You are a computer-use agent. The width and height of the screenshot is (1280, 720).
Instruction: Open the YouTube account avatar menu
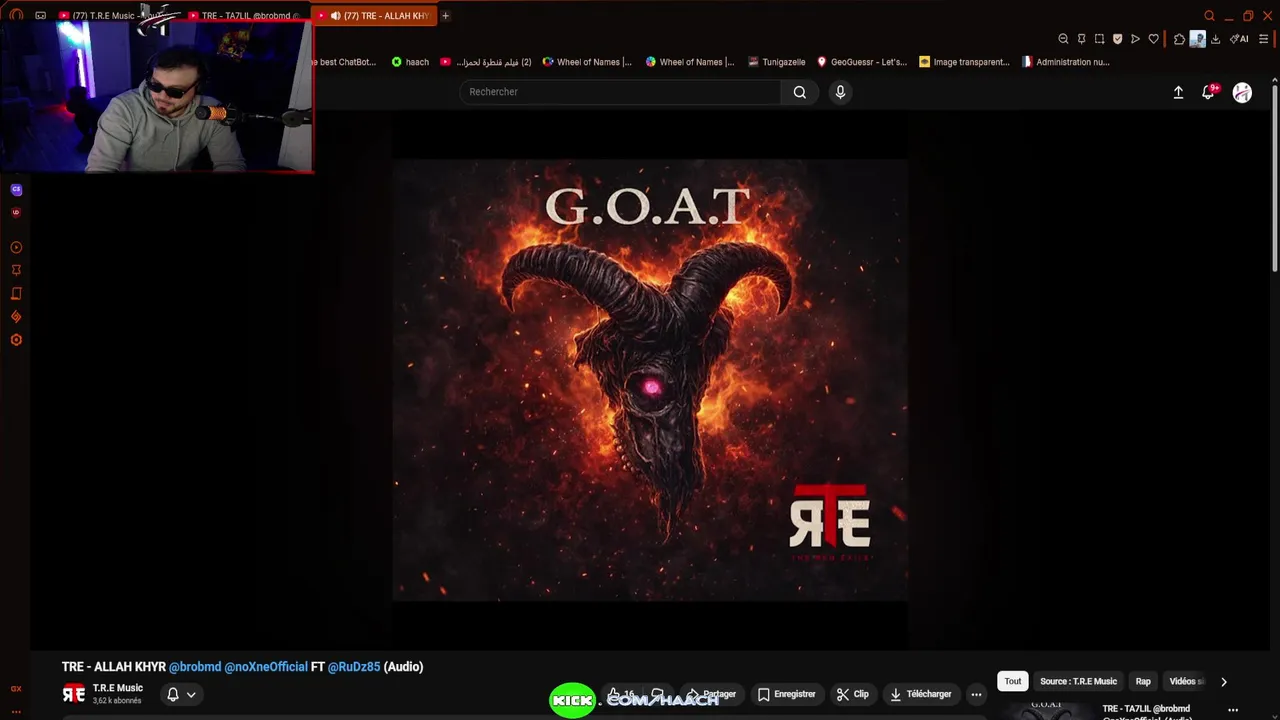[1242, 92]
